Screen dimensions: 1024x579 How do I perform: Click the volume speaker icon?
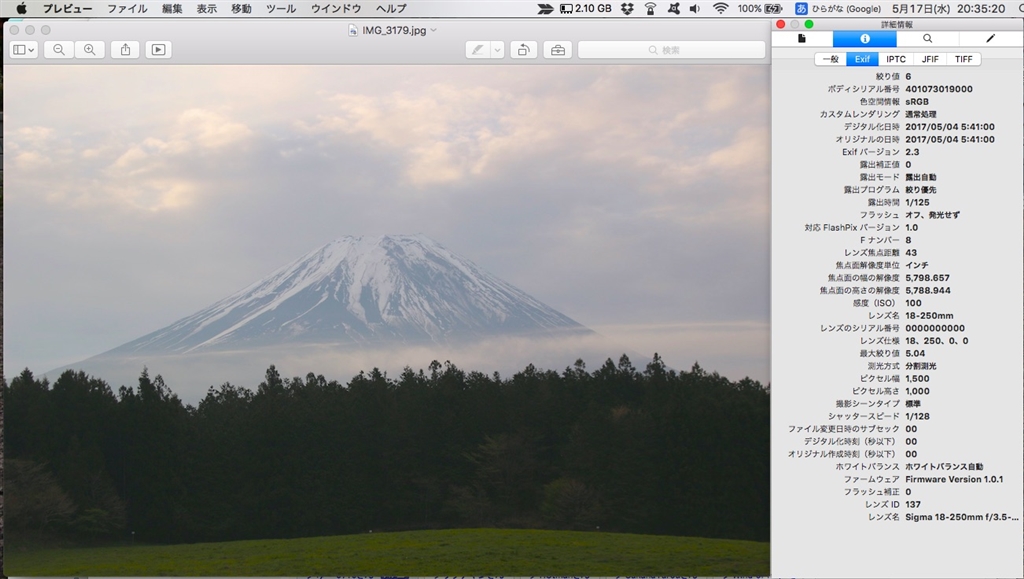coord(695,8)
